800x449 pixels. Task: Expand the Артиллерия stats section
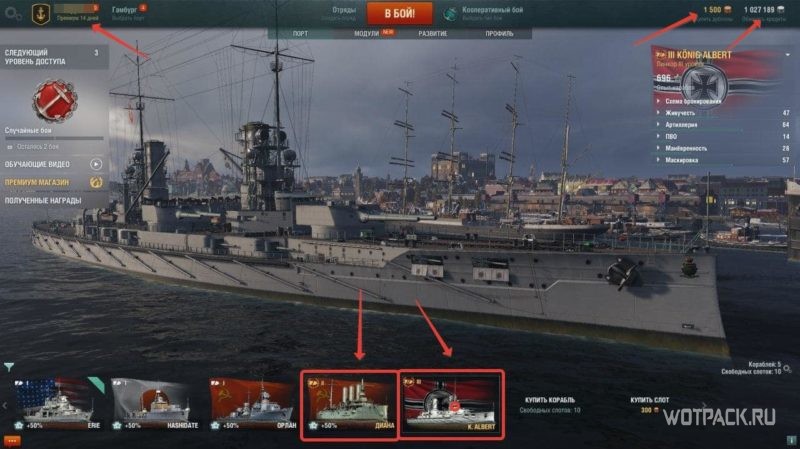pos(681,124)
